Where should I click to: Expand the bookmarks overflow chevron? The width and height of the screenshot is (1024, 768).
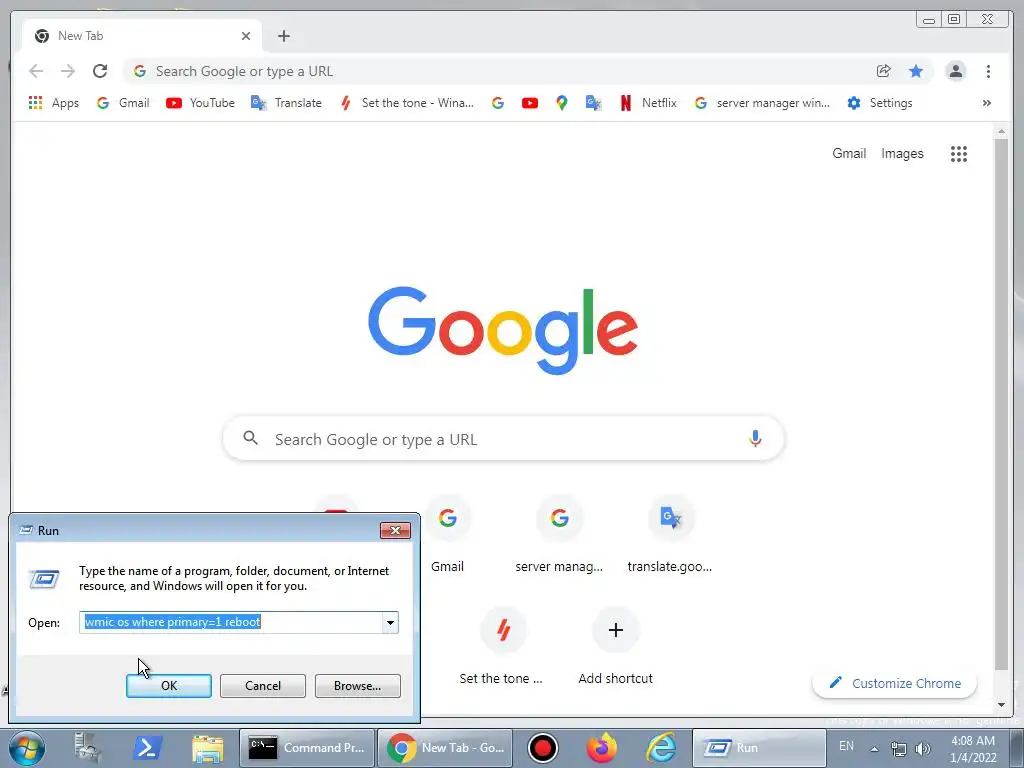pos(987,103)
